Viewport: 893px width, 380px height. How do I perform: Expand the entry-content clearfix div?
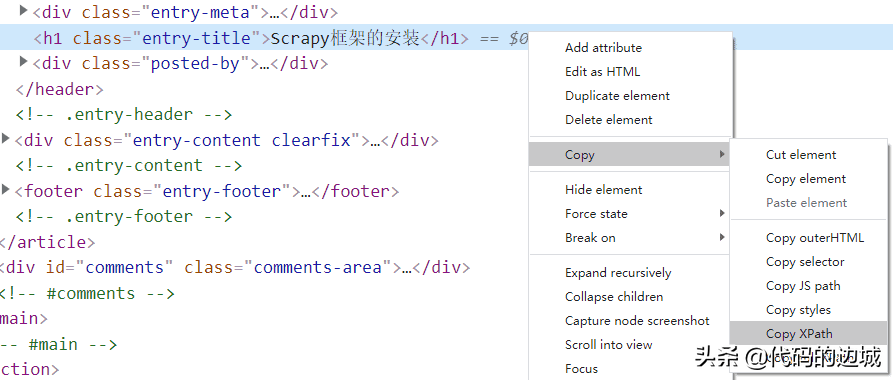point(6,138)
